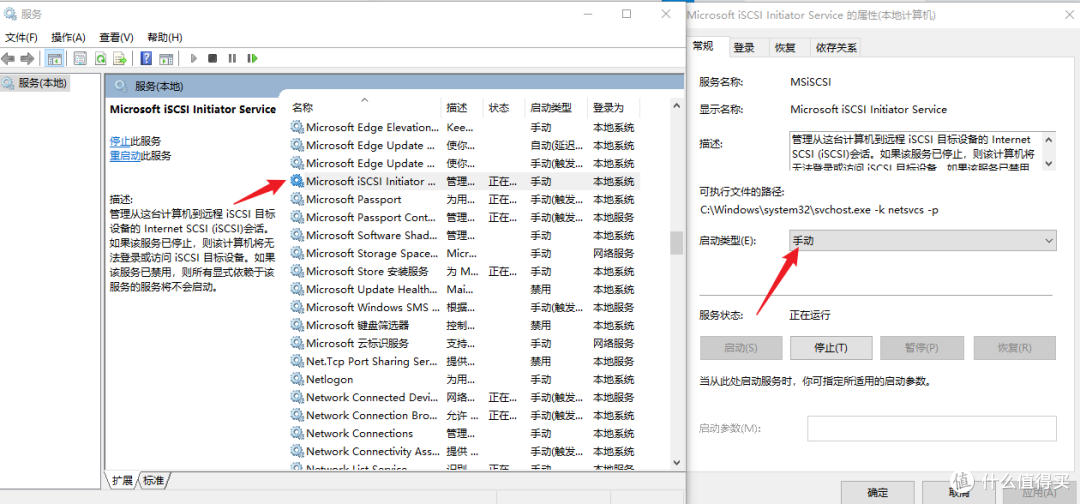The width and height of the screenshot is (1080, 504).
Task: Click gear icon beside Microsoft Store 安装服务
Action: pos(297,271)
